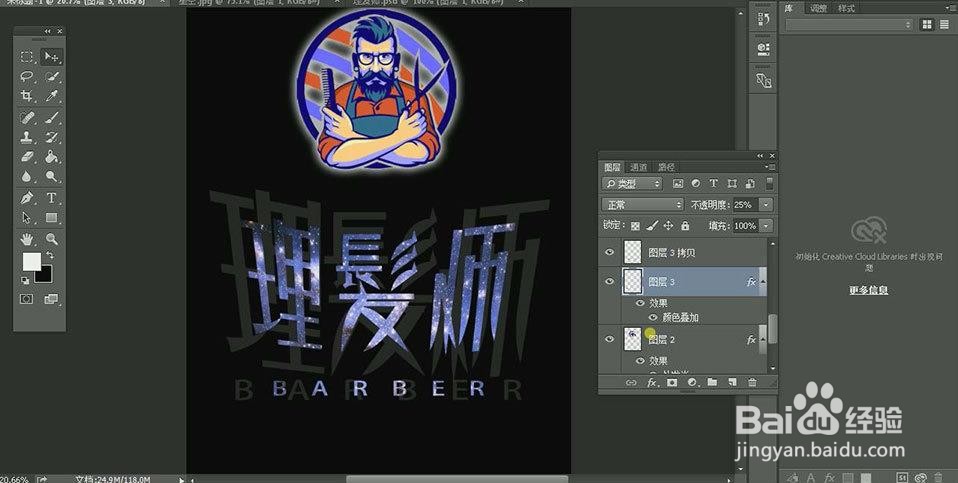Hide the 颜色叠加 effect
This screenshot has height=483, width=958.
tap(653, 318)
